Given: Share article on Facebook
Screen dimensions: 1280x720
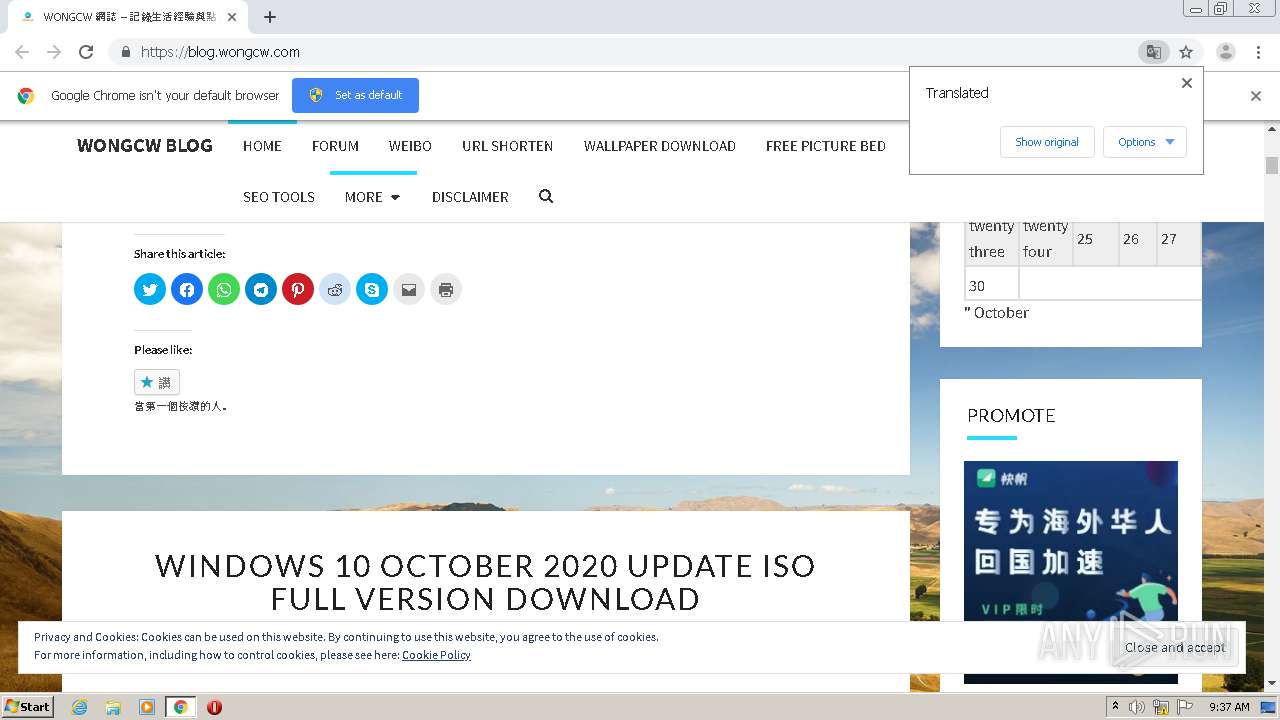Looking at the screenshot, I should point(187,290).
